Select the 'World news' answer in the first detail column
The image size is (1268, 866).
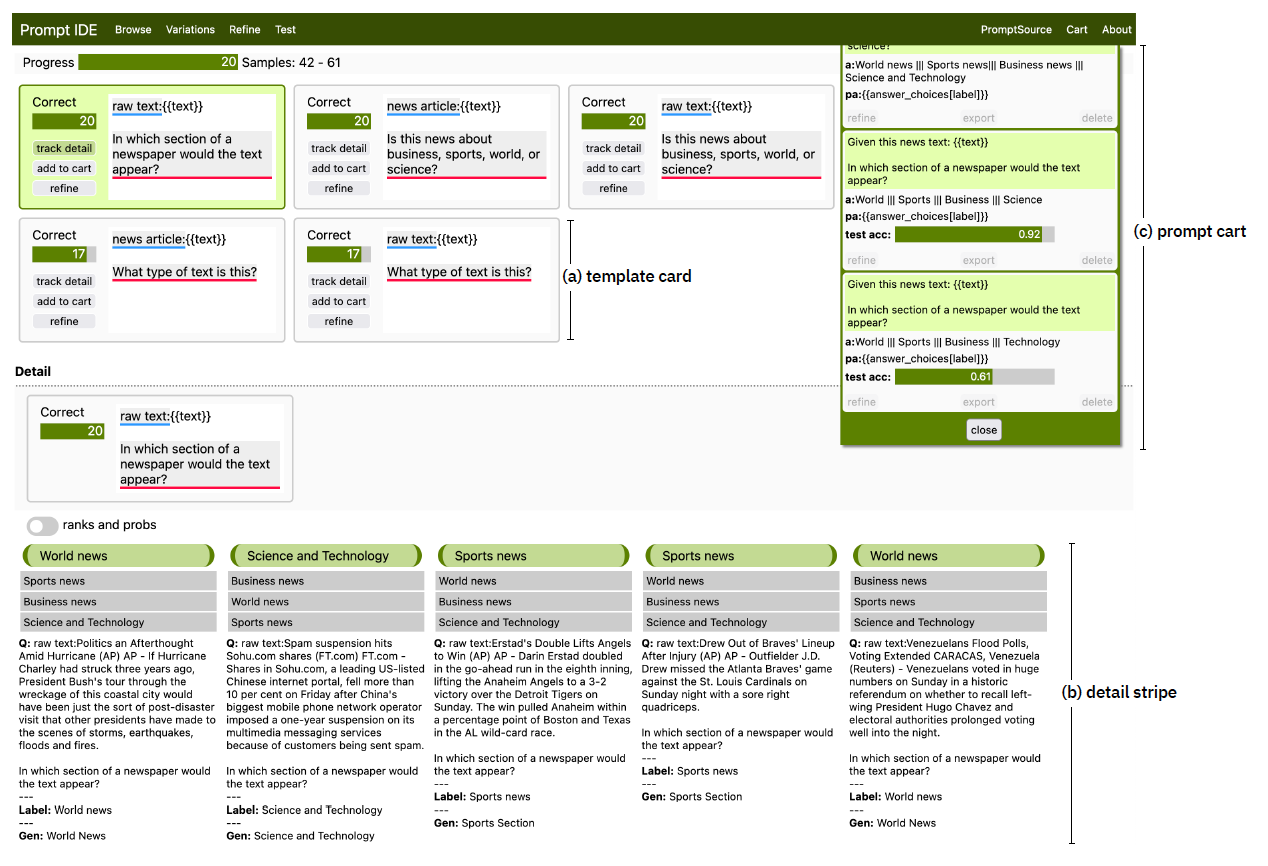pos(117,555)
